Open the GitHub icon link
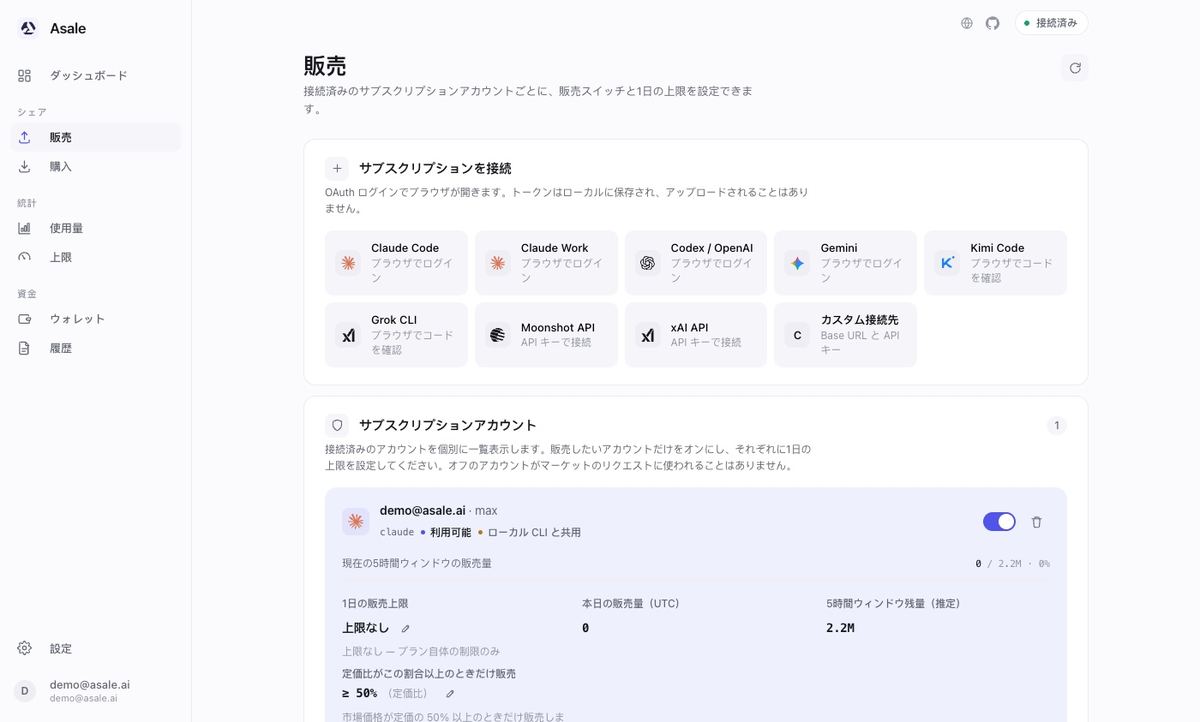 pos(992,23)
